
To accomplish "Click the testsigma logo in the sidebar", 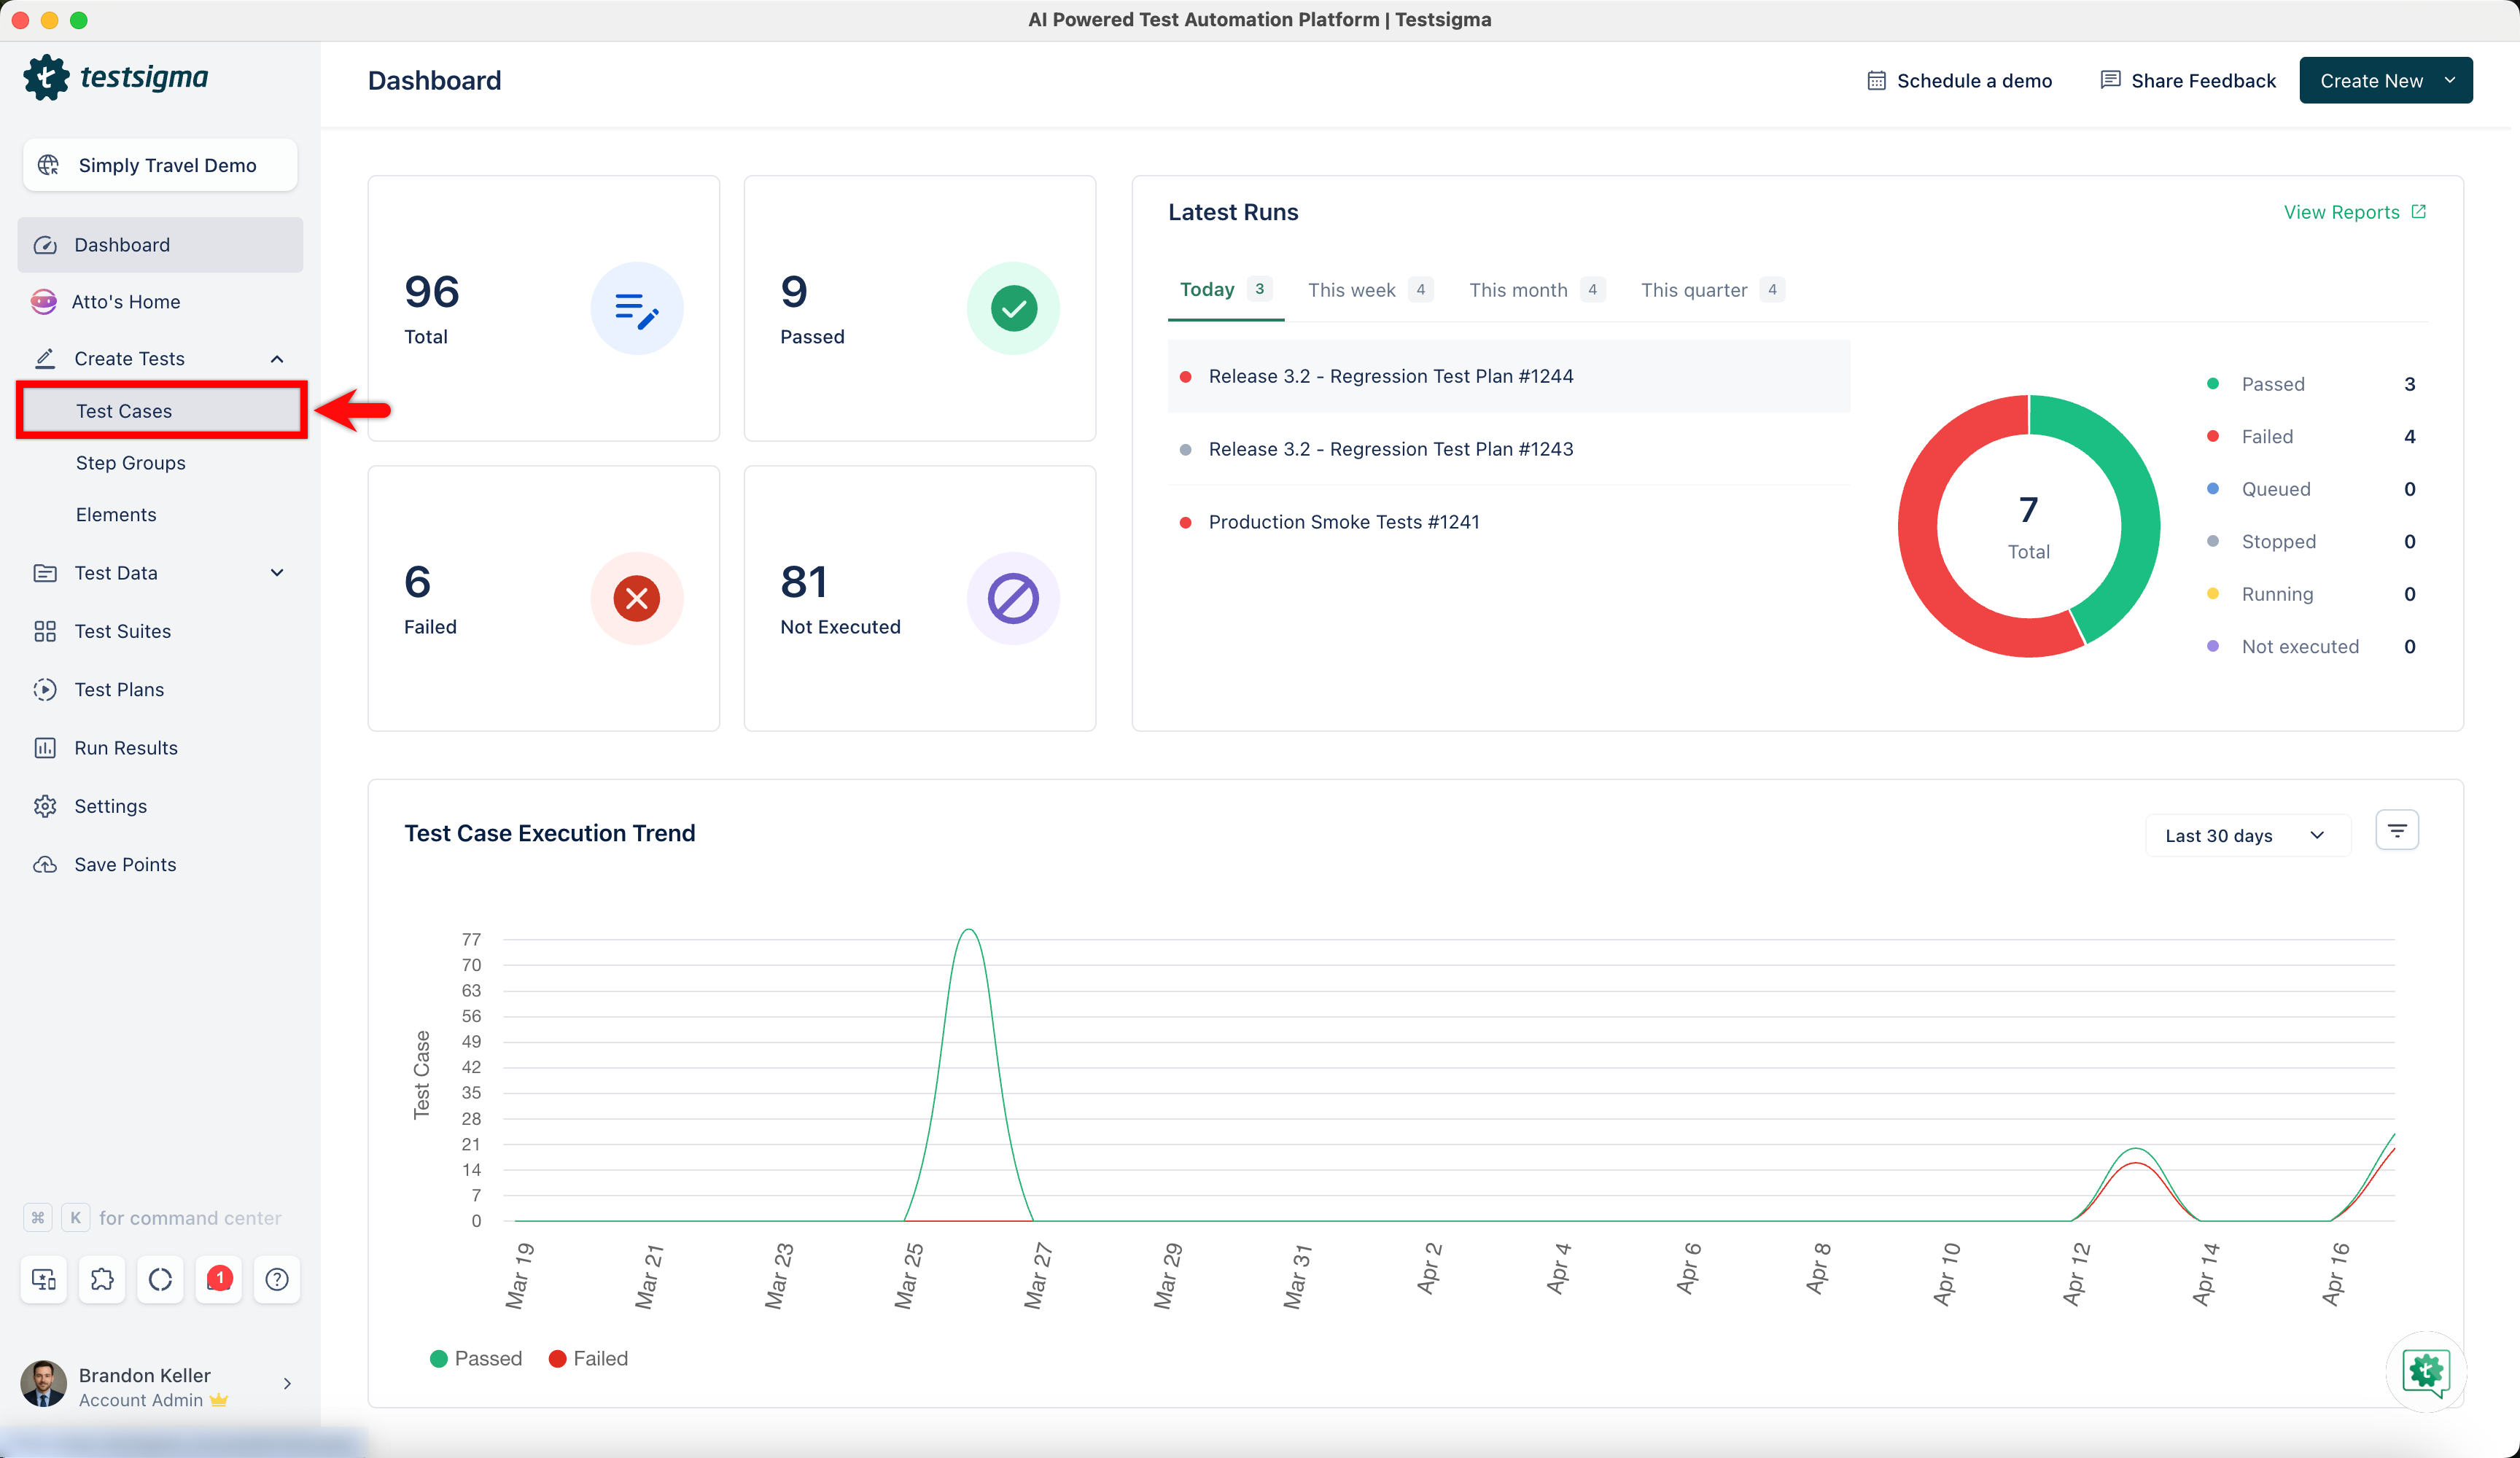I will click(116, 77).
